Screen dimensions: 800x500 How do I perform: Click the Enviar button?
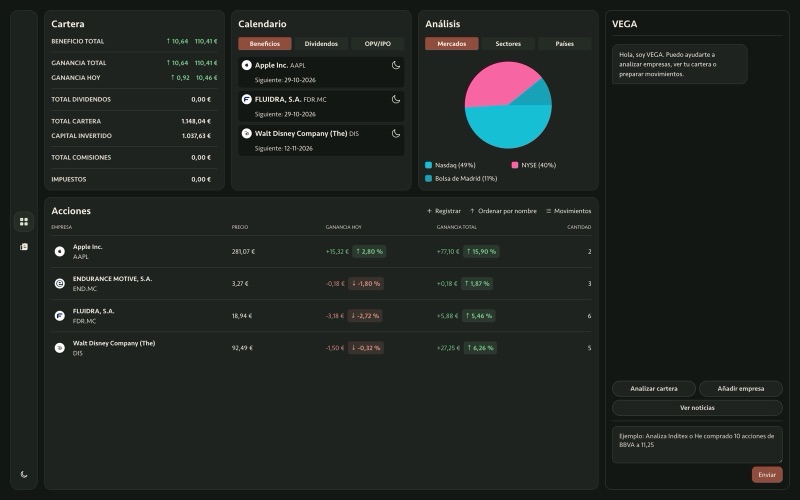(x=767, y=475)
